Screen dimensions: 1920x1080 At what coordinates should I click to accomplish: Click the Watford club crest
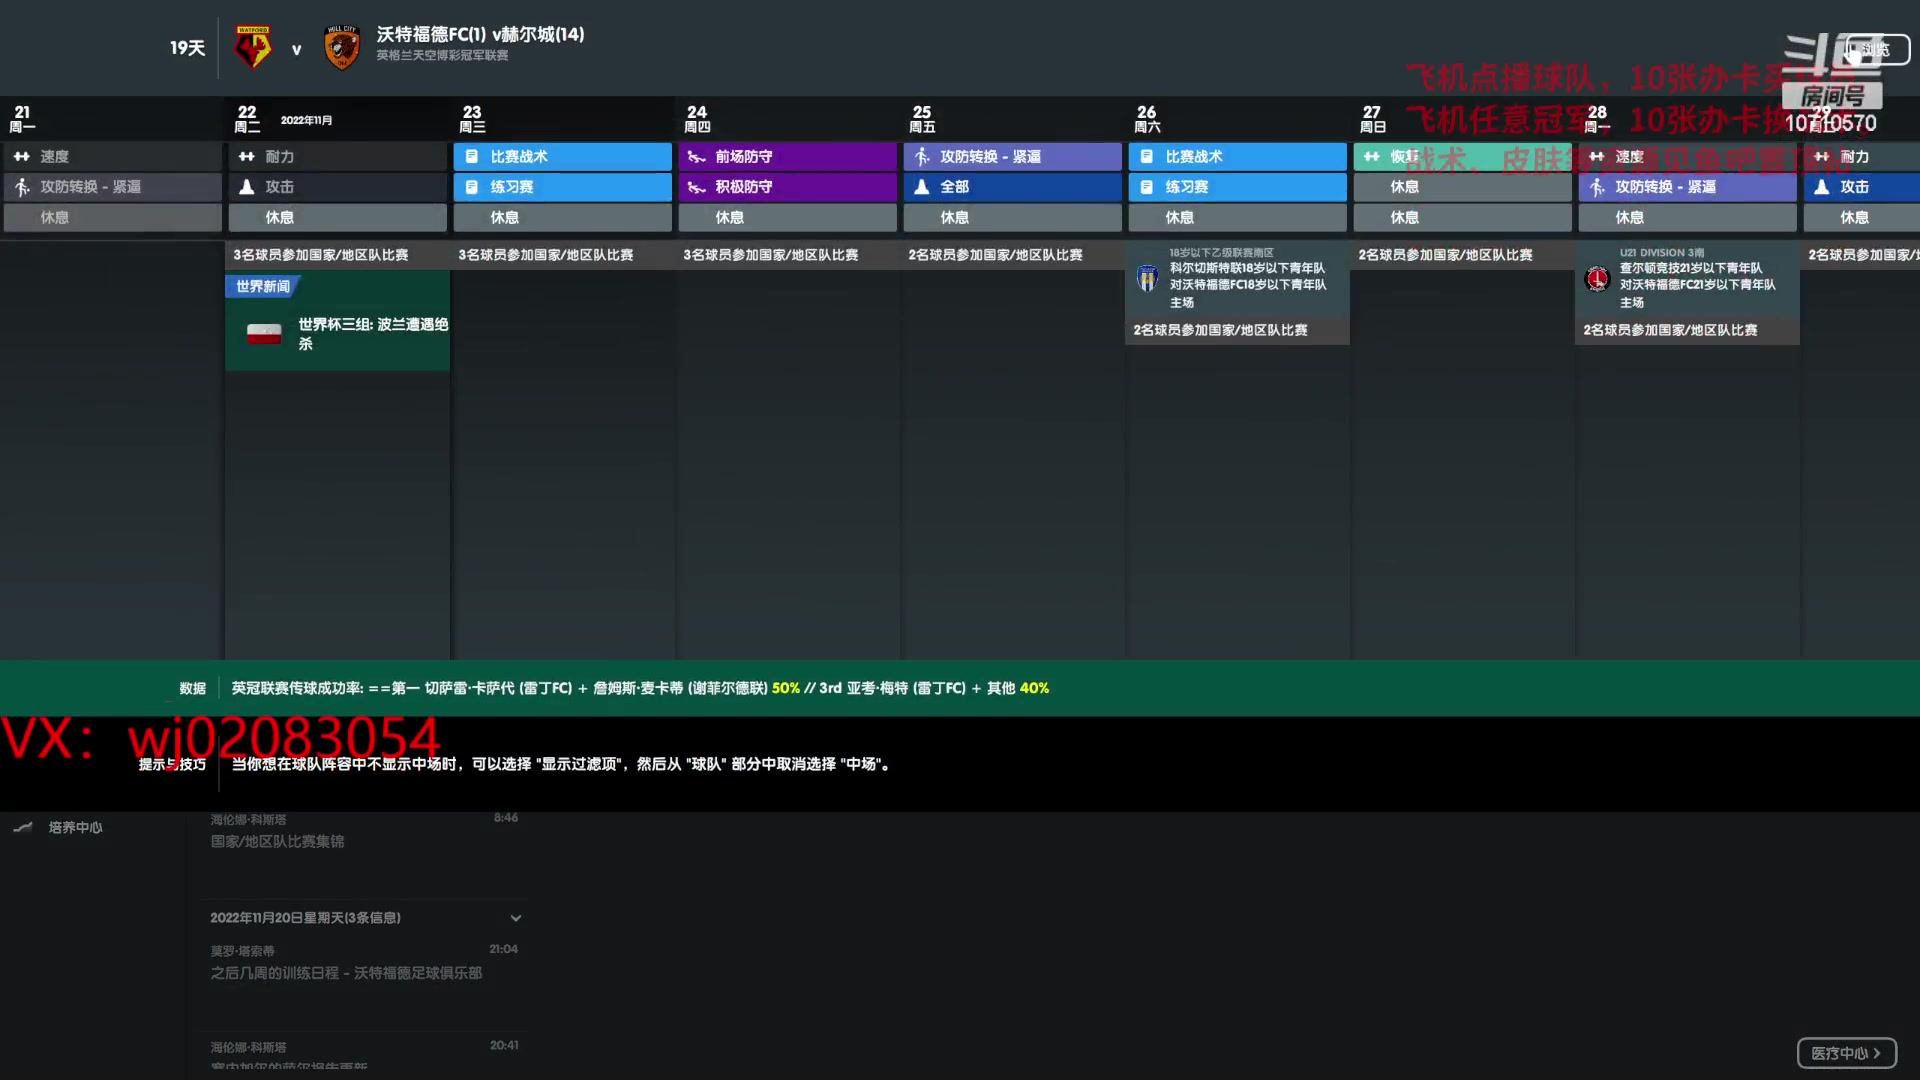pyautogui.click(x=253, y=47)
